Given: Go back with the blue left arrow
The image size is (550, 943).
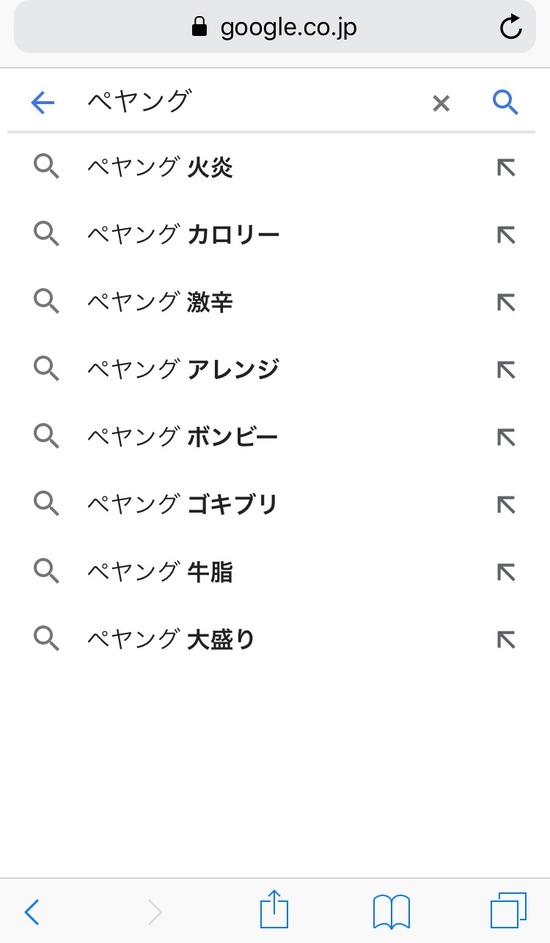Looking at the screenshot, I should tap(43, 103).
